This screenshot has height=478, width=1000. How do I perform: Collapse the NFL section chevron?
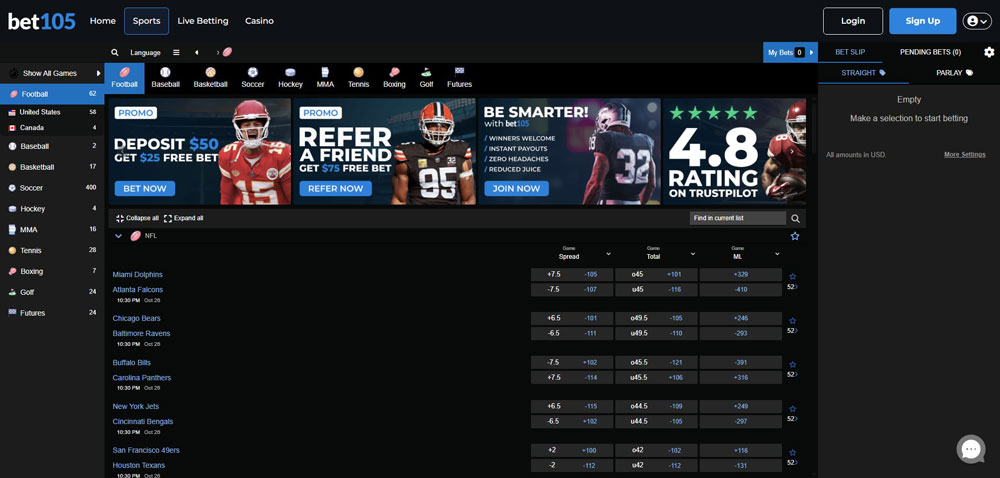(x=119, y=236)
